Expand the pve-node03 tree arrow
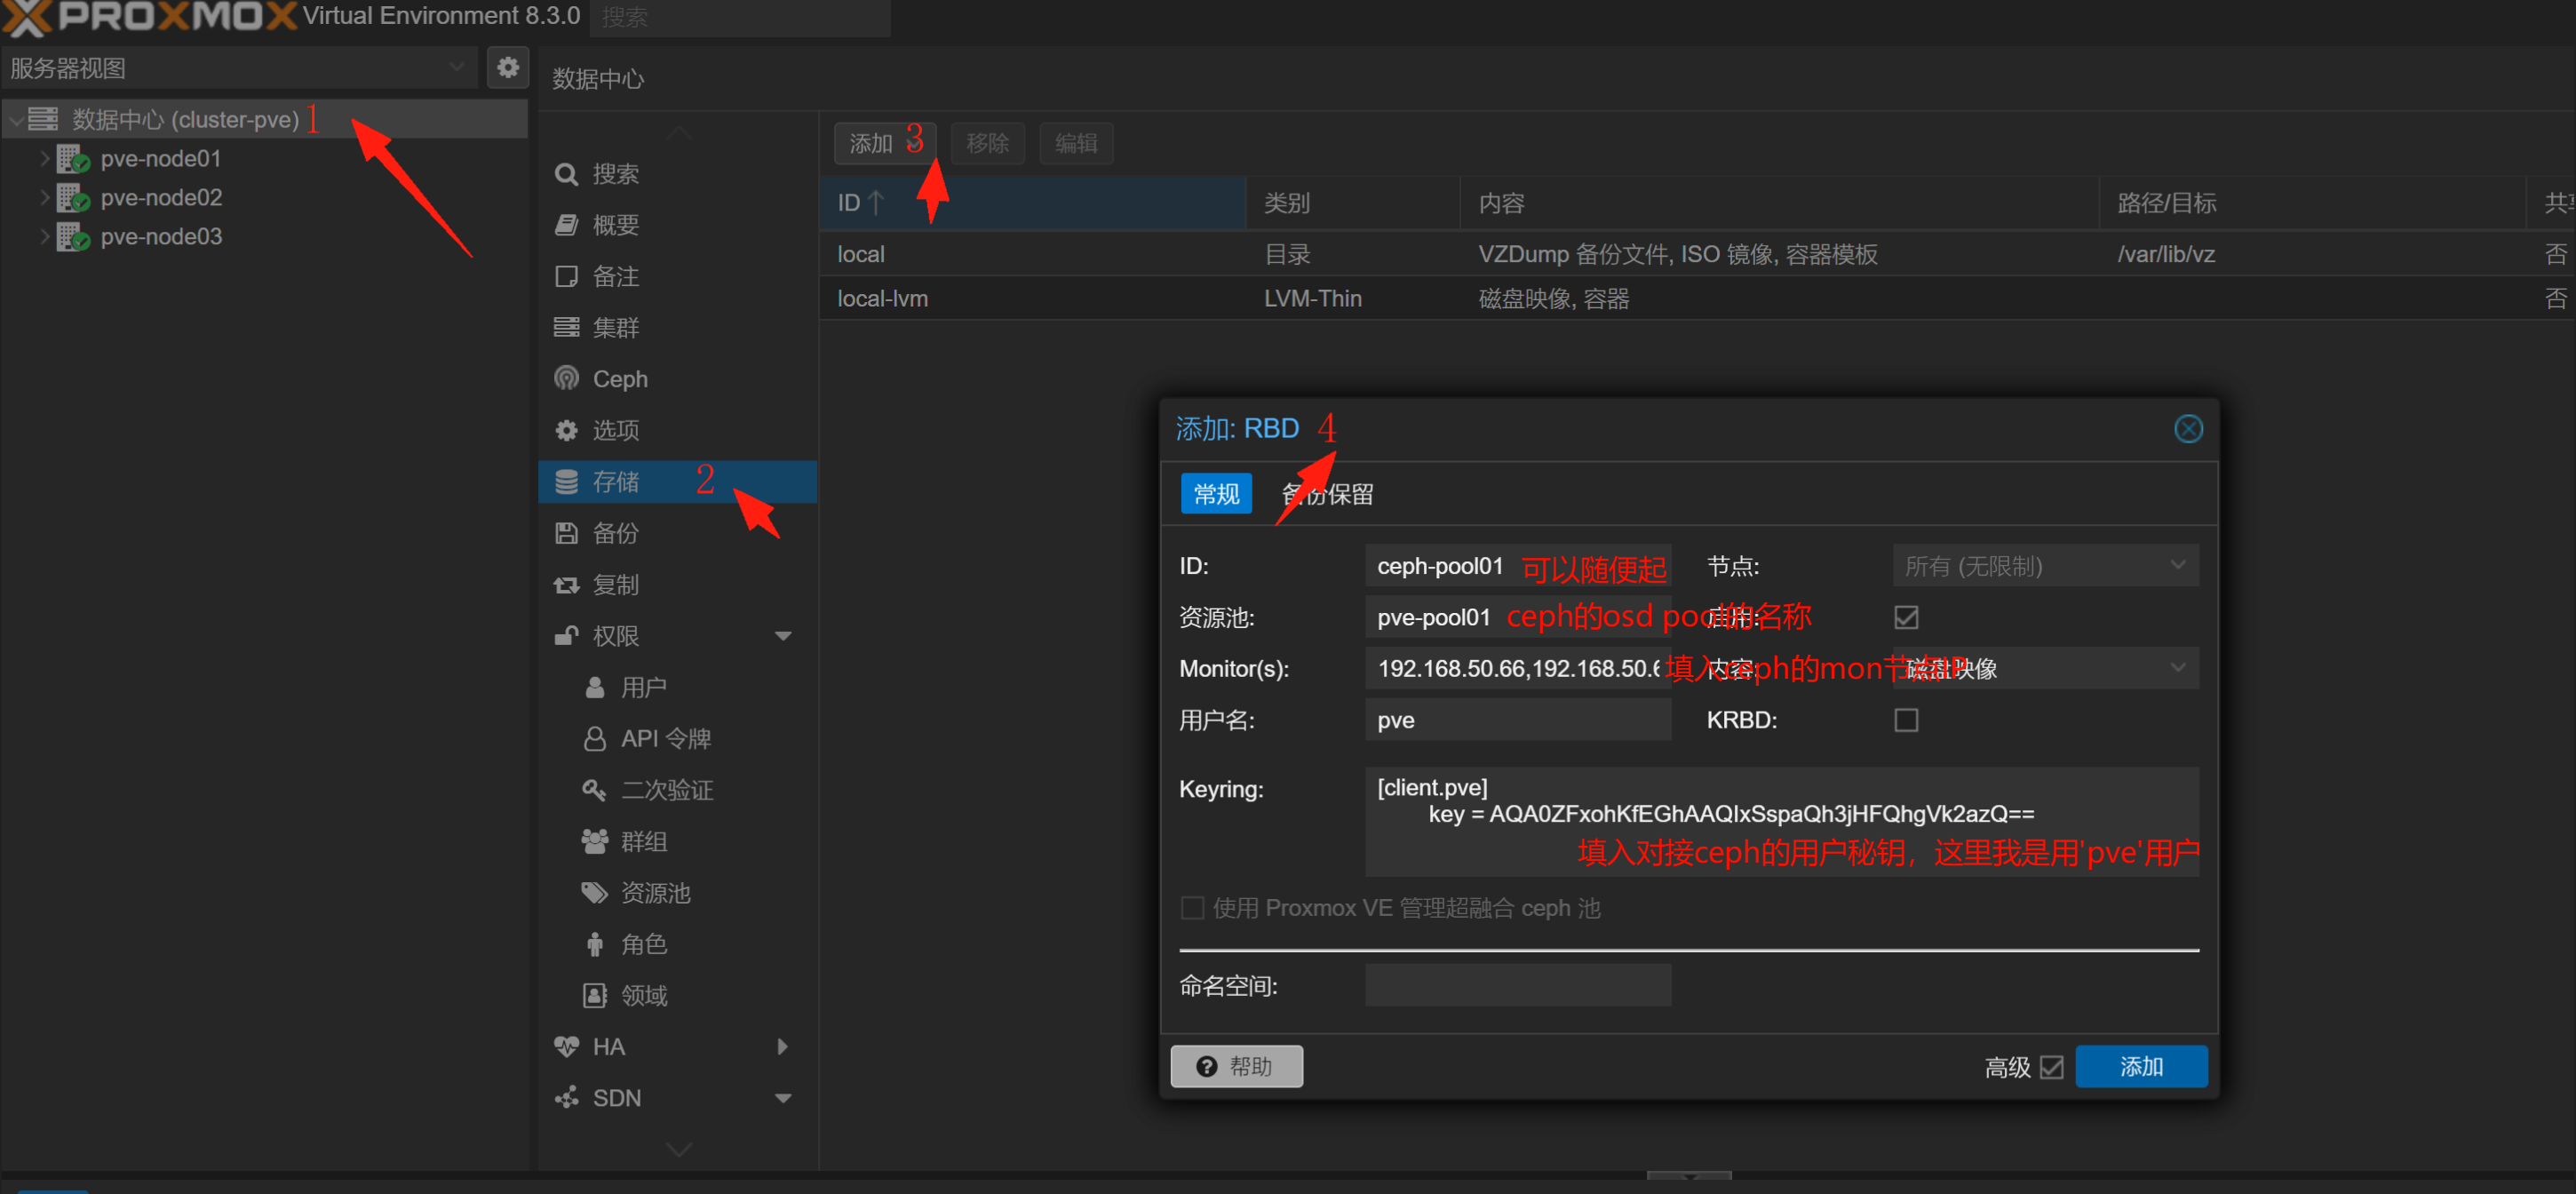This screenshot has width=2576, height=1194. point(44,236)
